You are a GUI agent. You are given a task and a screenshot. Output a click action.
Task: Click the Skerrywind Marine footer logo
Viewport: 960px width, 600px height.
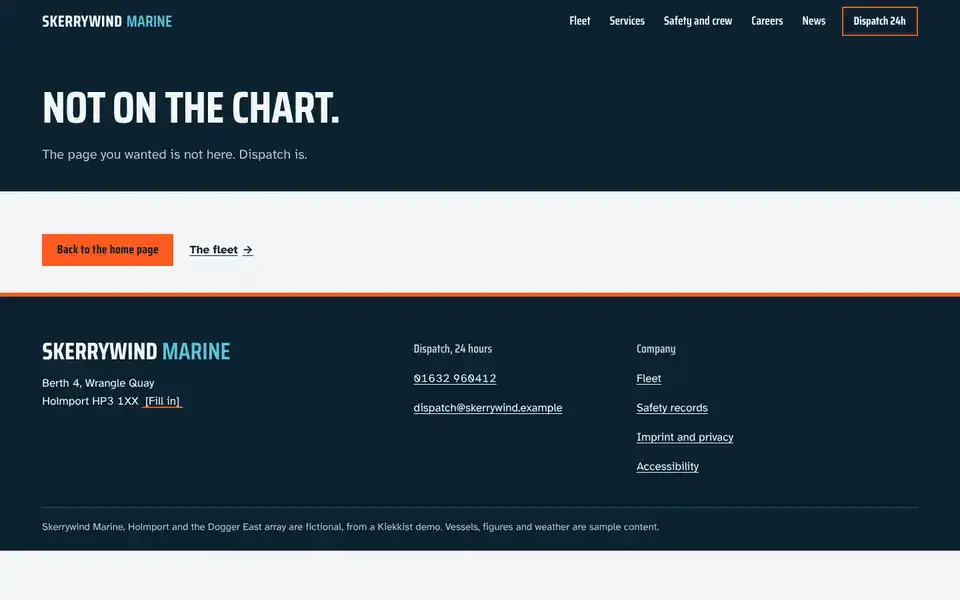136,351
